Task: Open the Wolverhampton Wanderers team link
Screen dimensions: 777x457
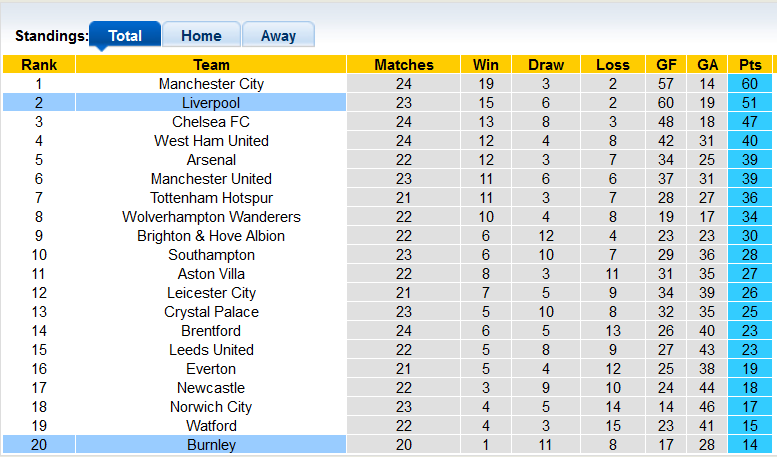Action: 211,217
